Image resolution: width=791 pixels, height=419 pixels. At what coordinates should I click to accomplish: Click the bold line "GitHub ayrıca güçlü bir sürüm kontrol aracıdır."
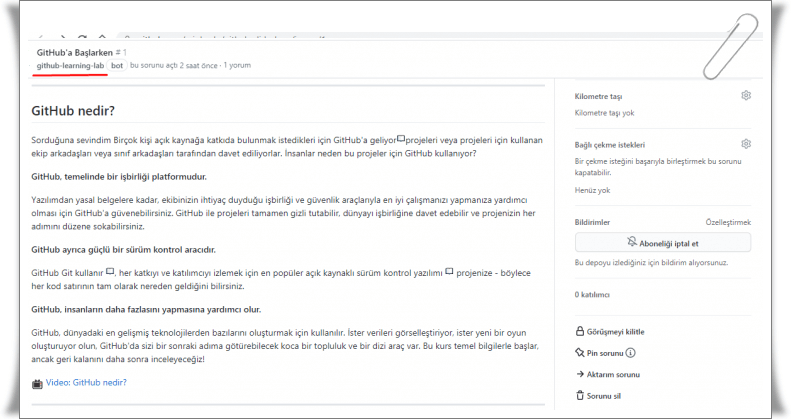click(x=124, y=250)
